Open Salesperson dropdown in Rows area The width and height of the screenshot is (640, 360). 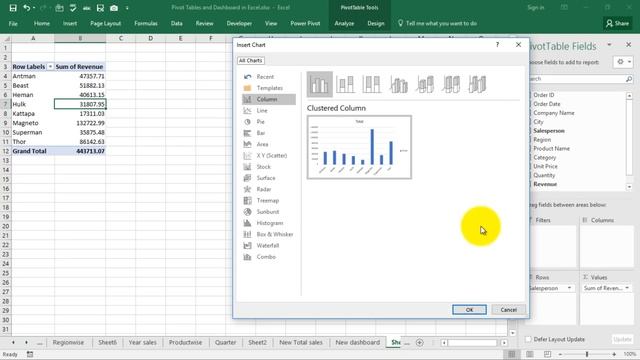(x=569, y=288)
